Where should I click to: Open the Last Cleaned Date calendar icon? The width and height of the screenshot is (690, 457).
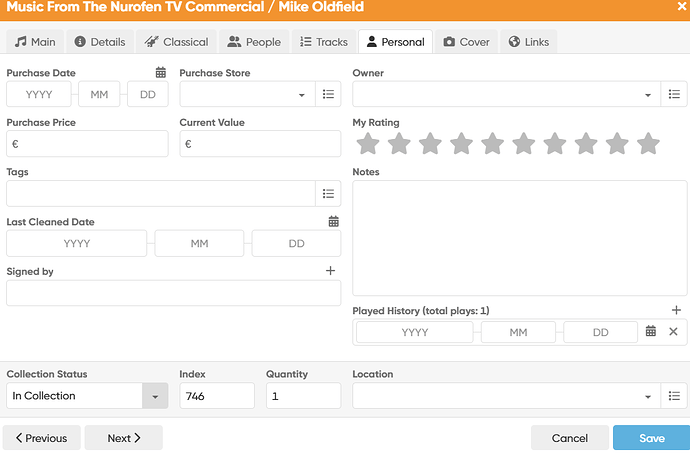click(x=334, y=222)
